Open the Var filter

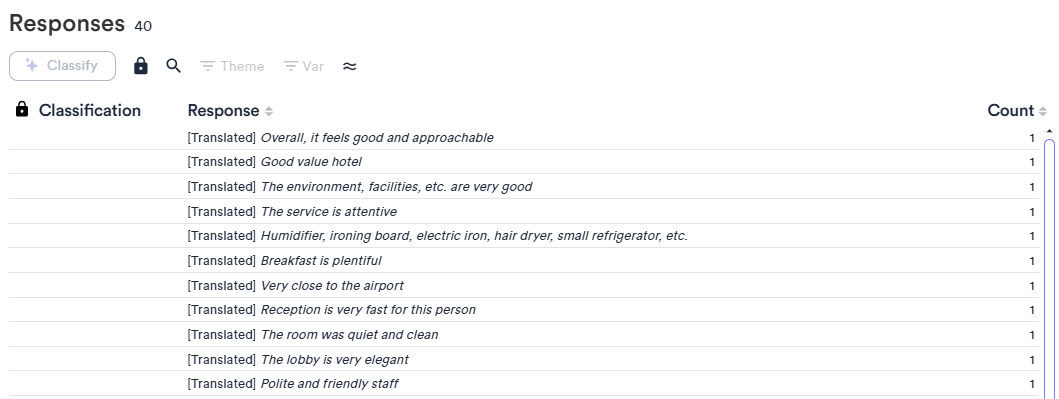point(303,66)
